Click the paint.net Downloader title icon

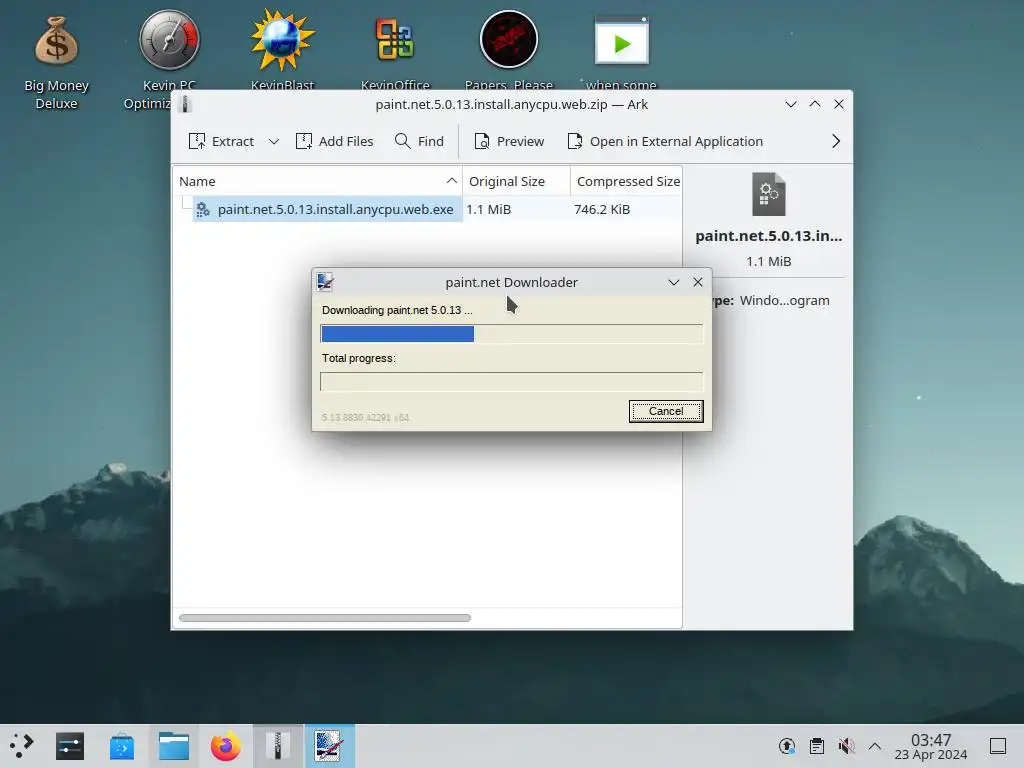(x=325, y=281)
